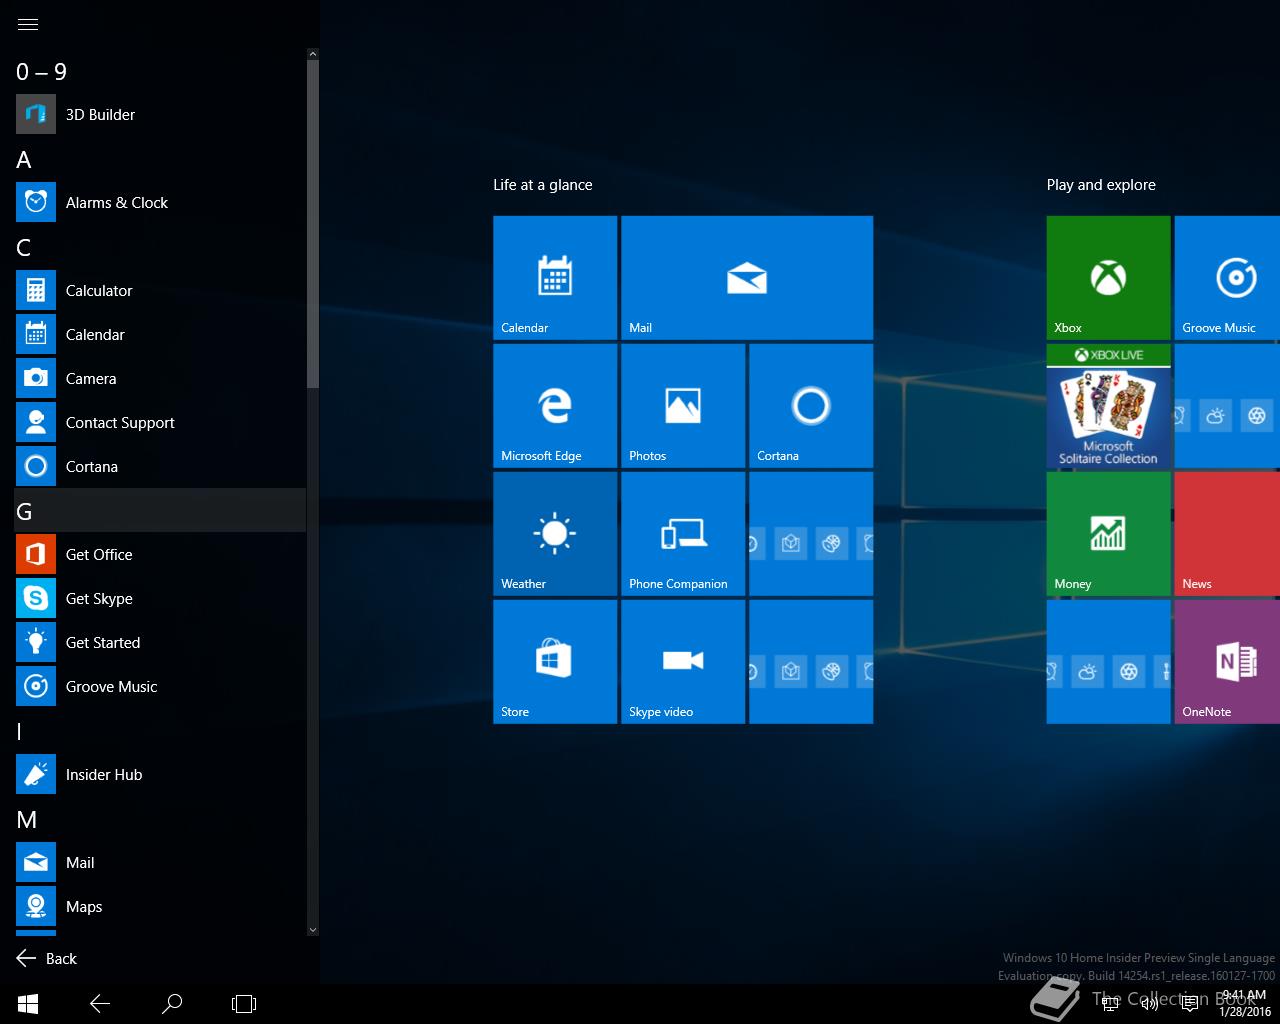
Task: Open taskbar Search magnifier
Action: [x=172, y=1003]
